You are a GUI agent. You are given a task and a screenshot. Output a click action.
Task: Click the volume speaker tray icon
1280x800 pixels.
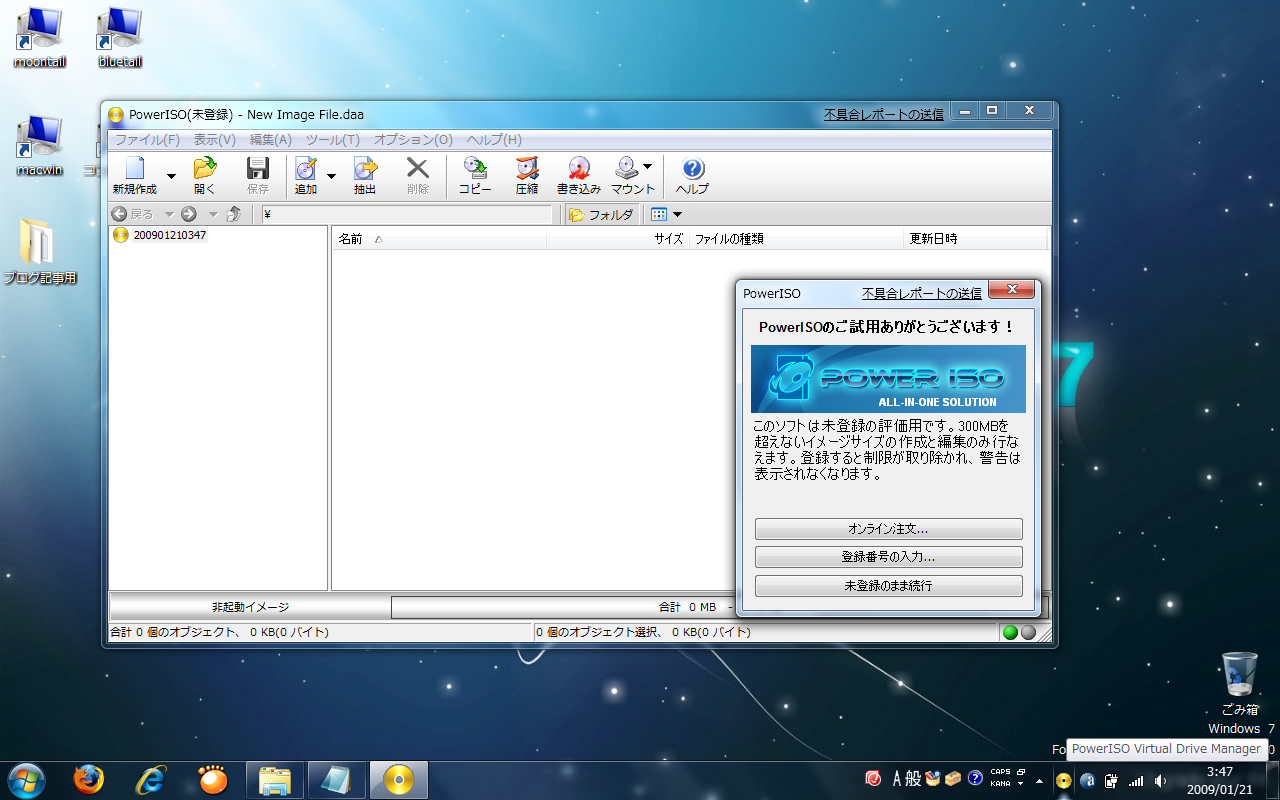(x=1160, y=780)
